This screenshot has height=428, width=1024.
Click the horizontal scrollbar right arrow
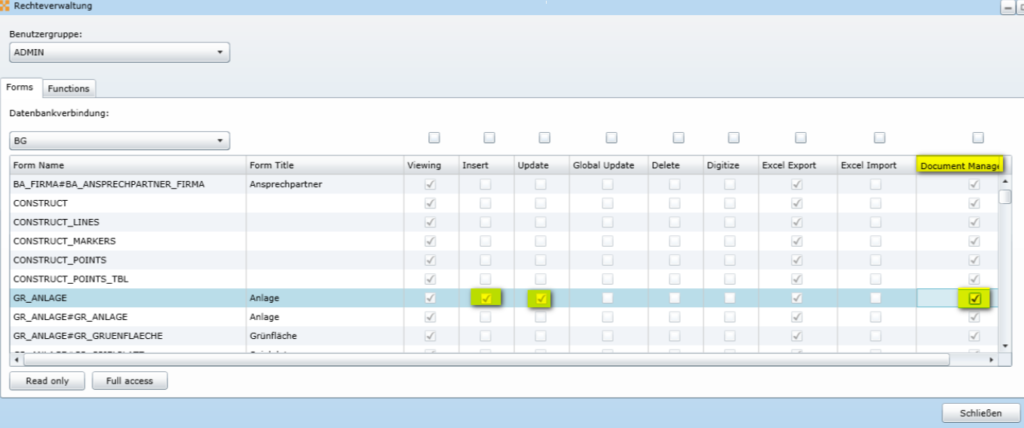click(x=991, y=359)
